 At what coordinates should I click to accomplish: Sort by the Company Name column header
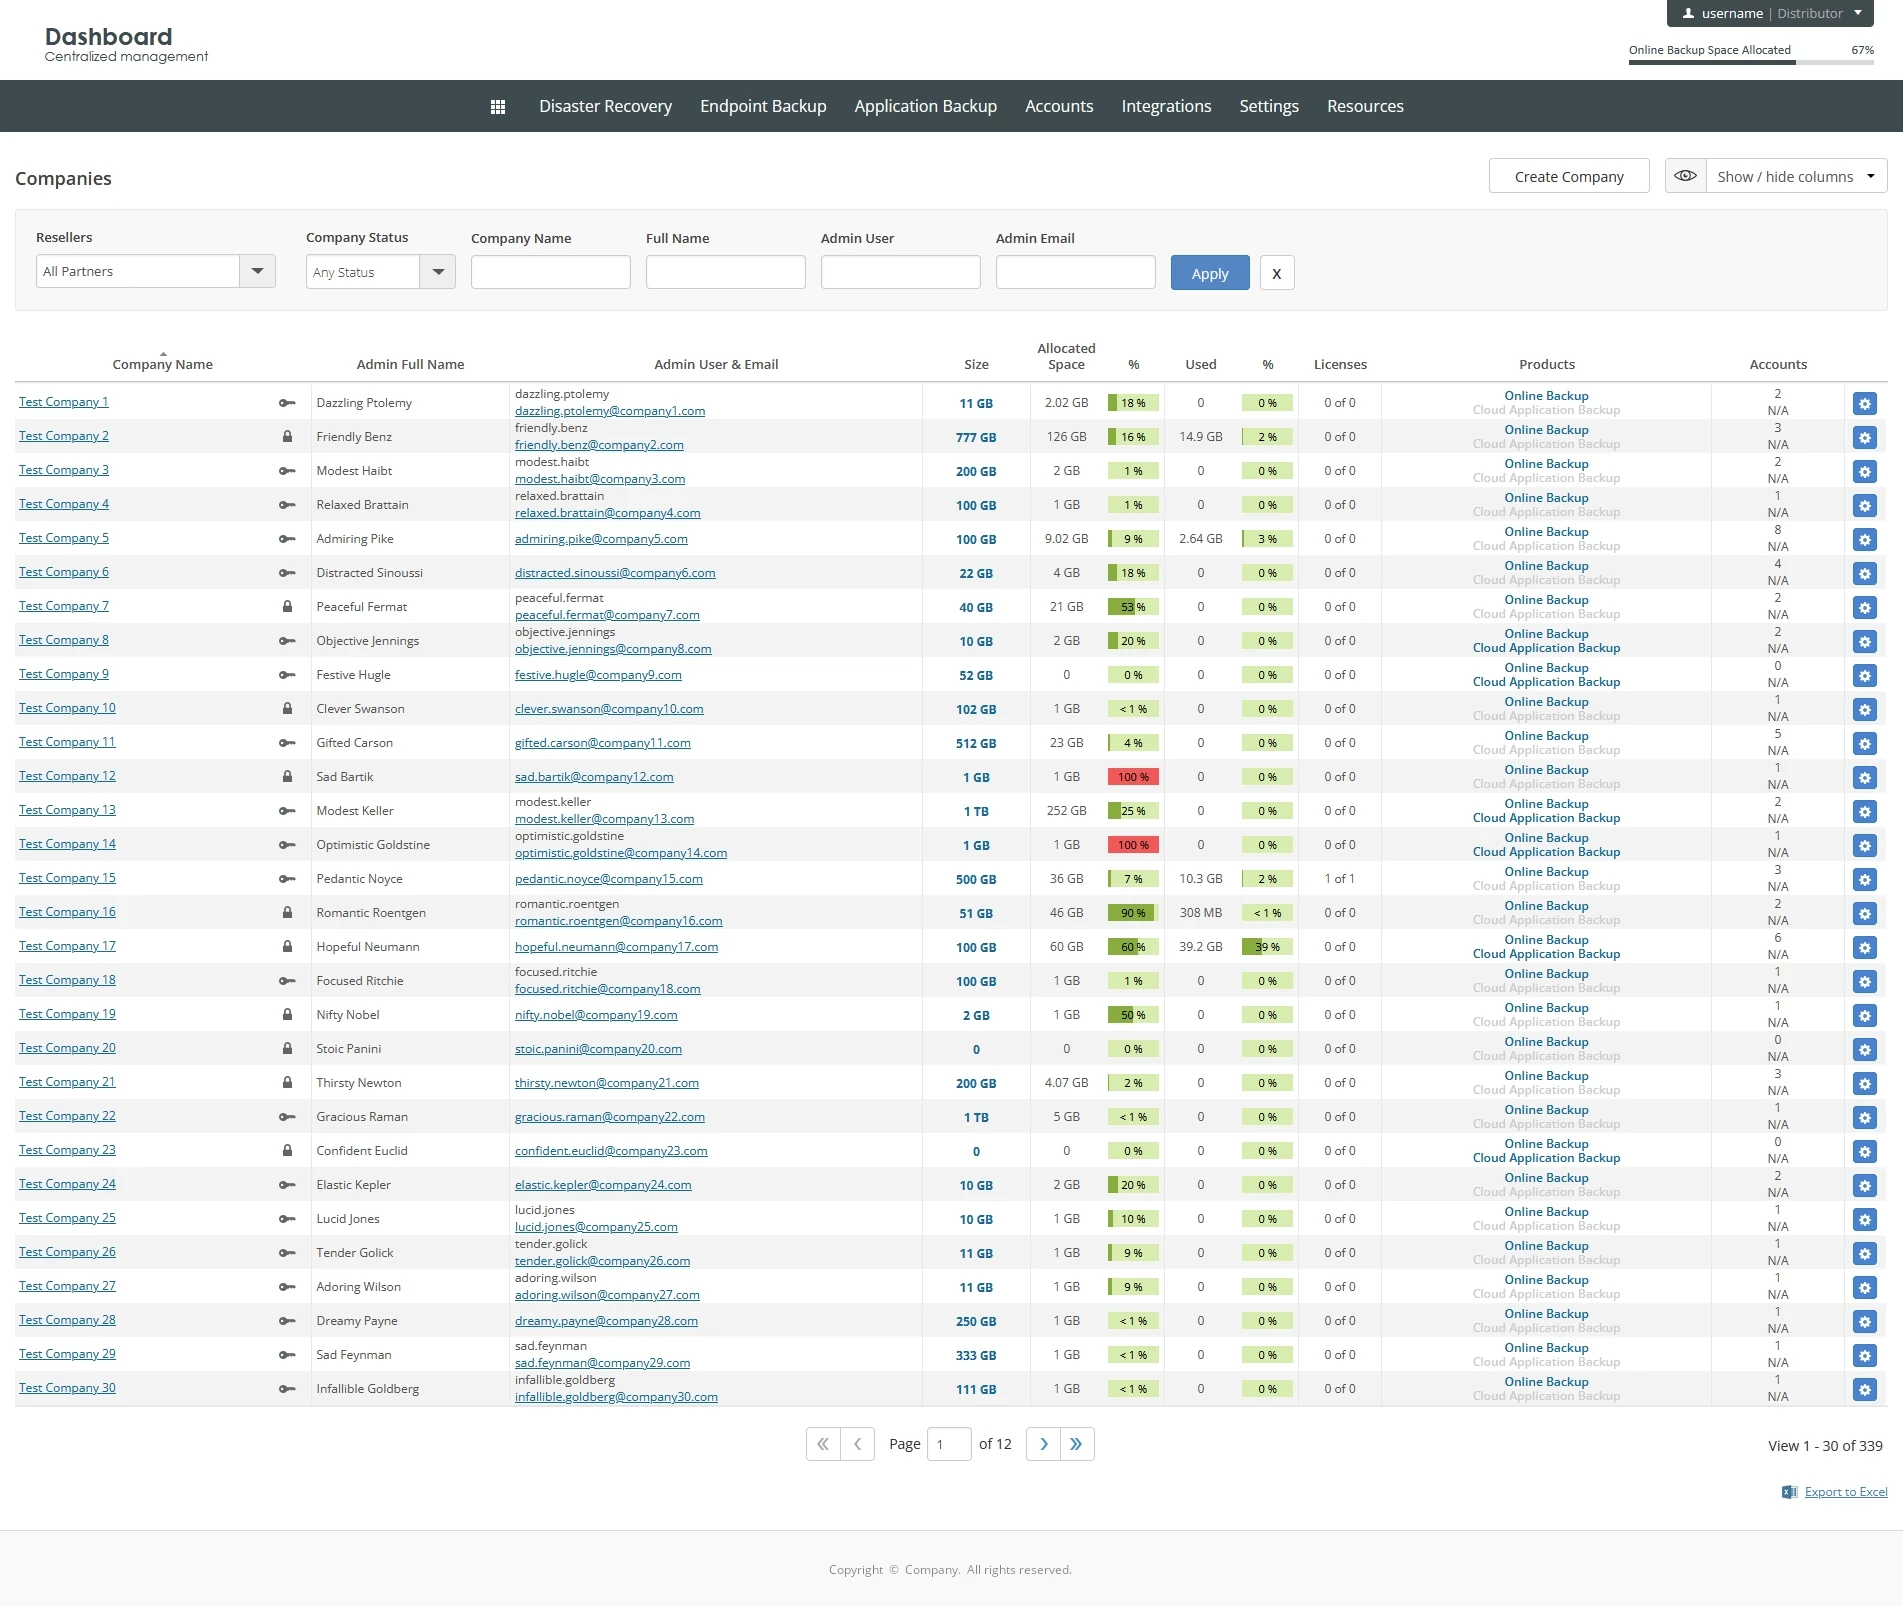[x=162, y=364]
